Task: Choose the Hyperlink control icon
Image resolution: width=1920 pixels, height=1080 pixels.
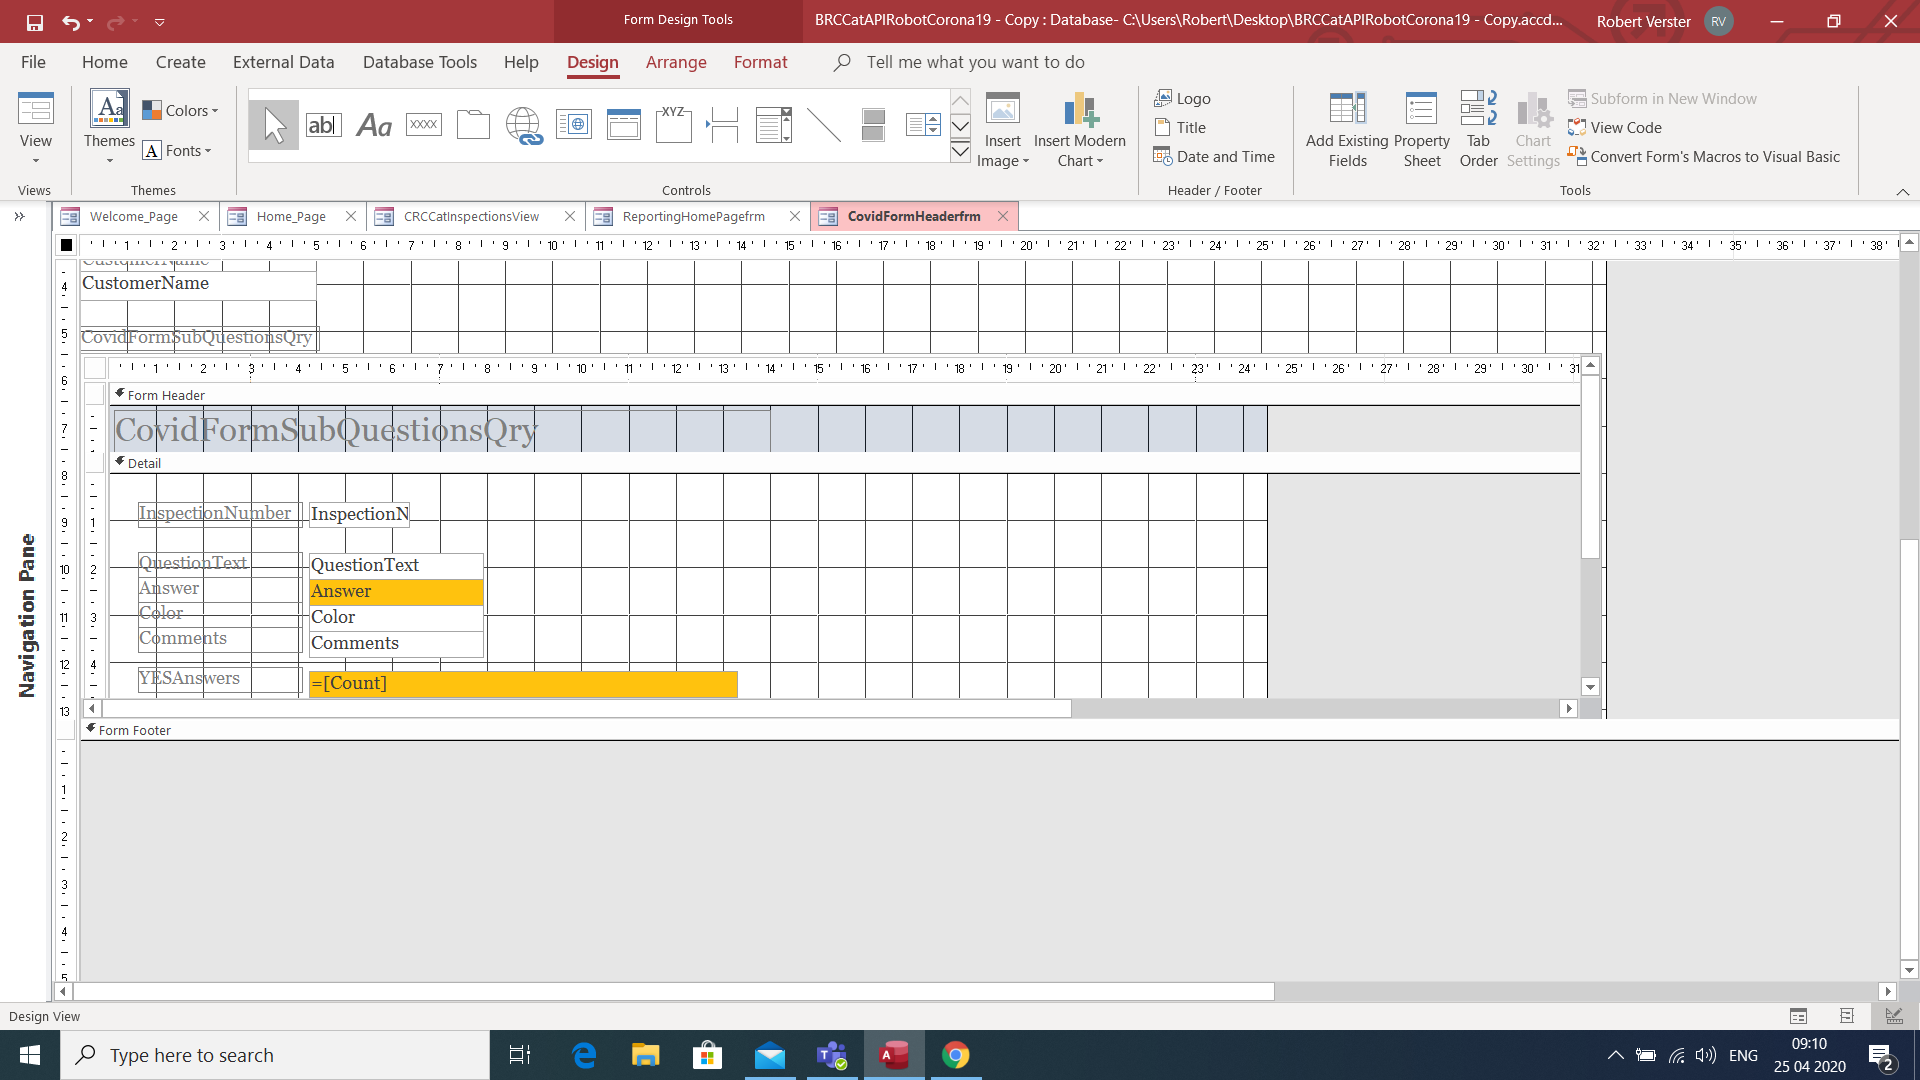Action: (523, 125)
